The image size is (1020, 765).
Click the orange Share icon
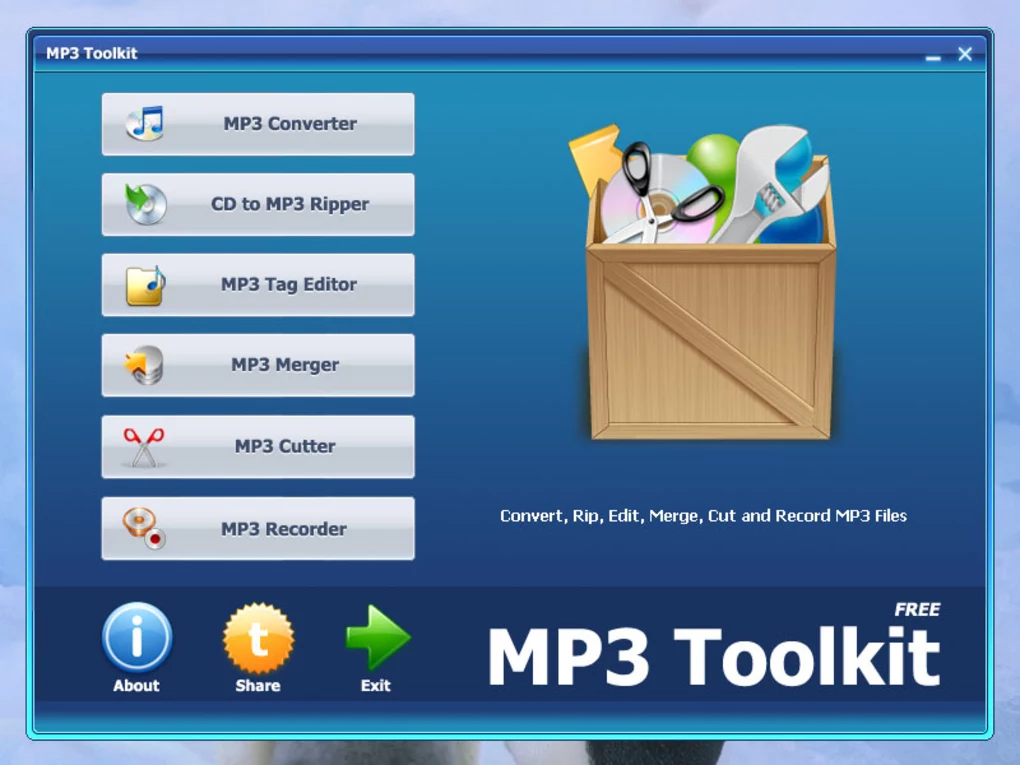point(257,638)
